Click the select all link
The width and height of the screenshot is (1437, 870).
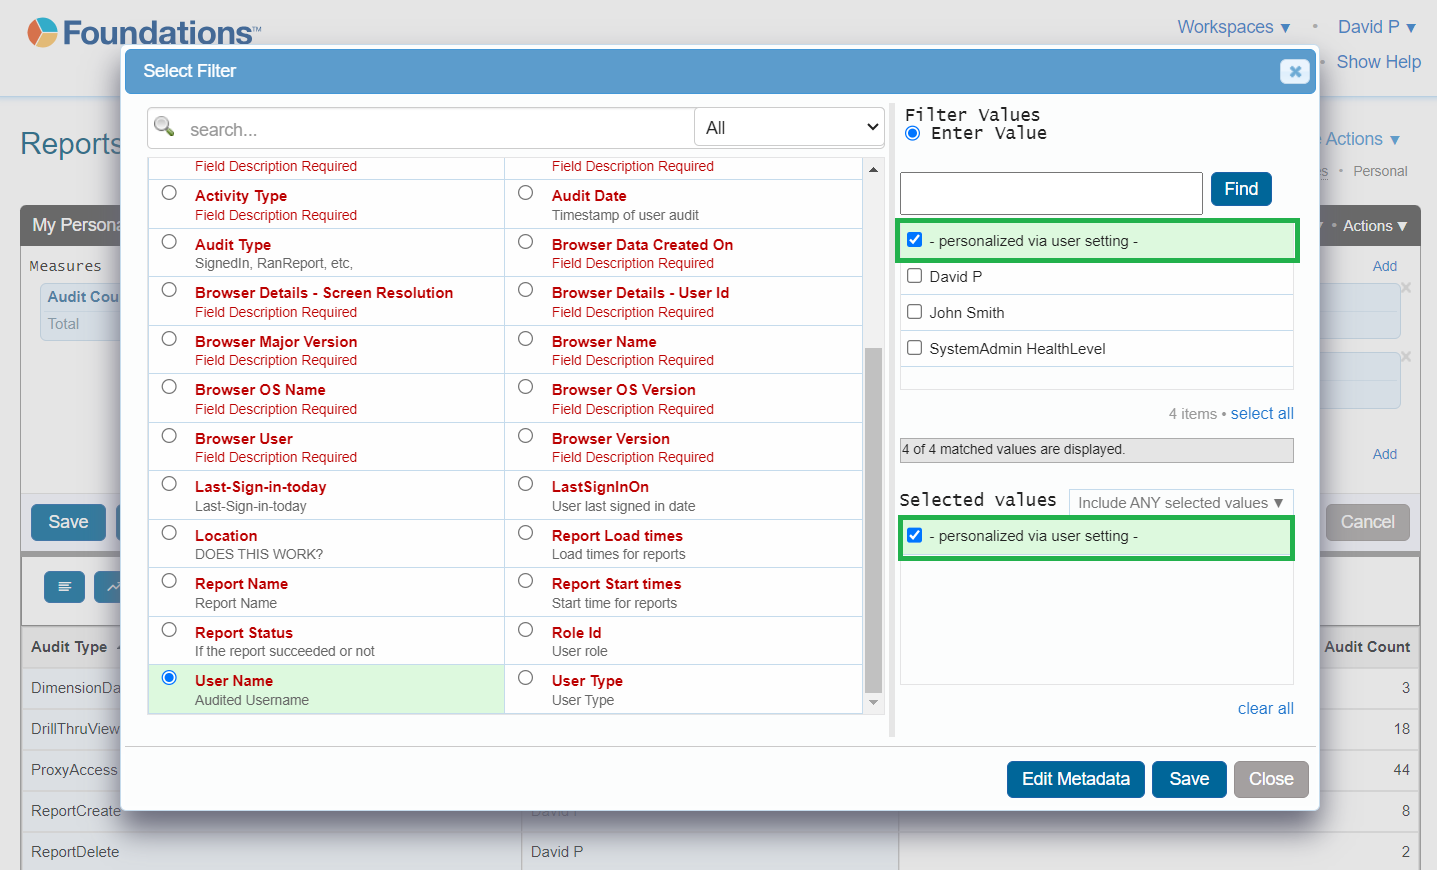pyautogui.click(x=1261, y=413)
